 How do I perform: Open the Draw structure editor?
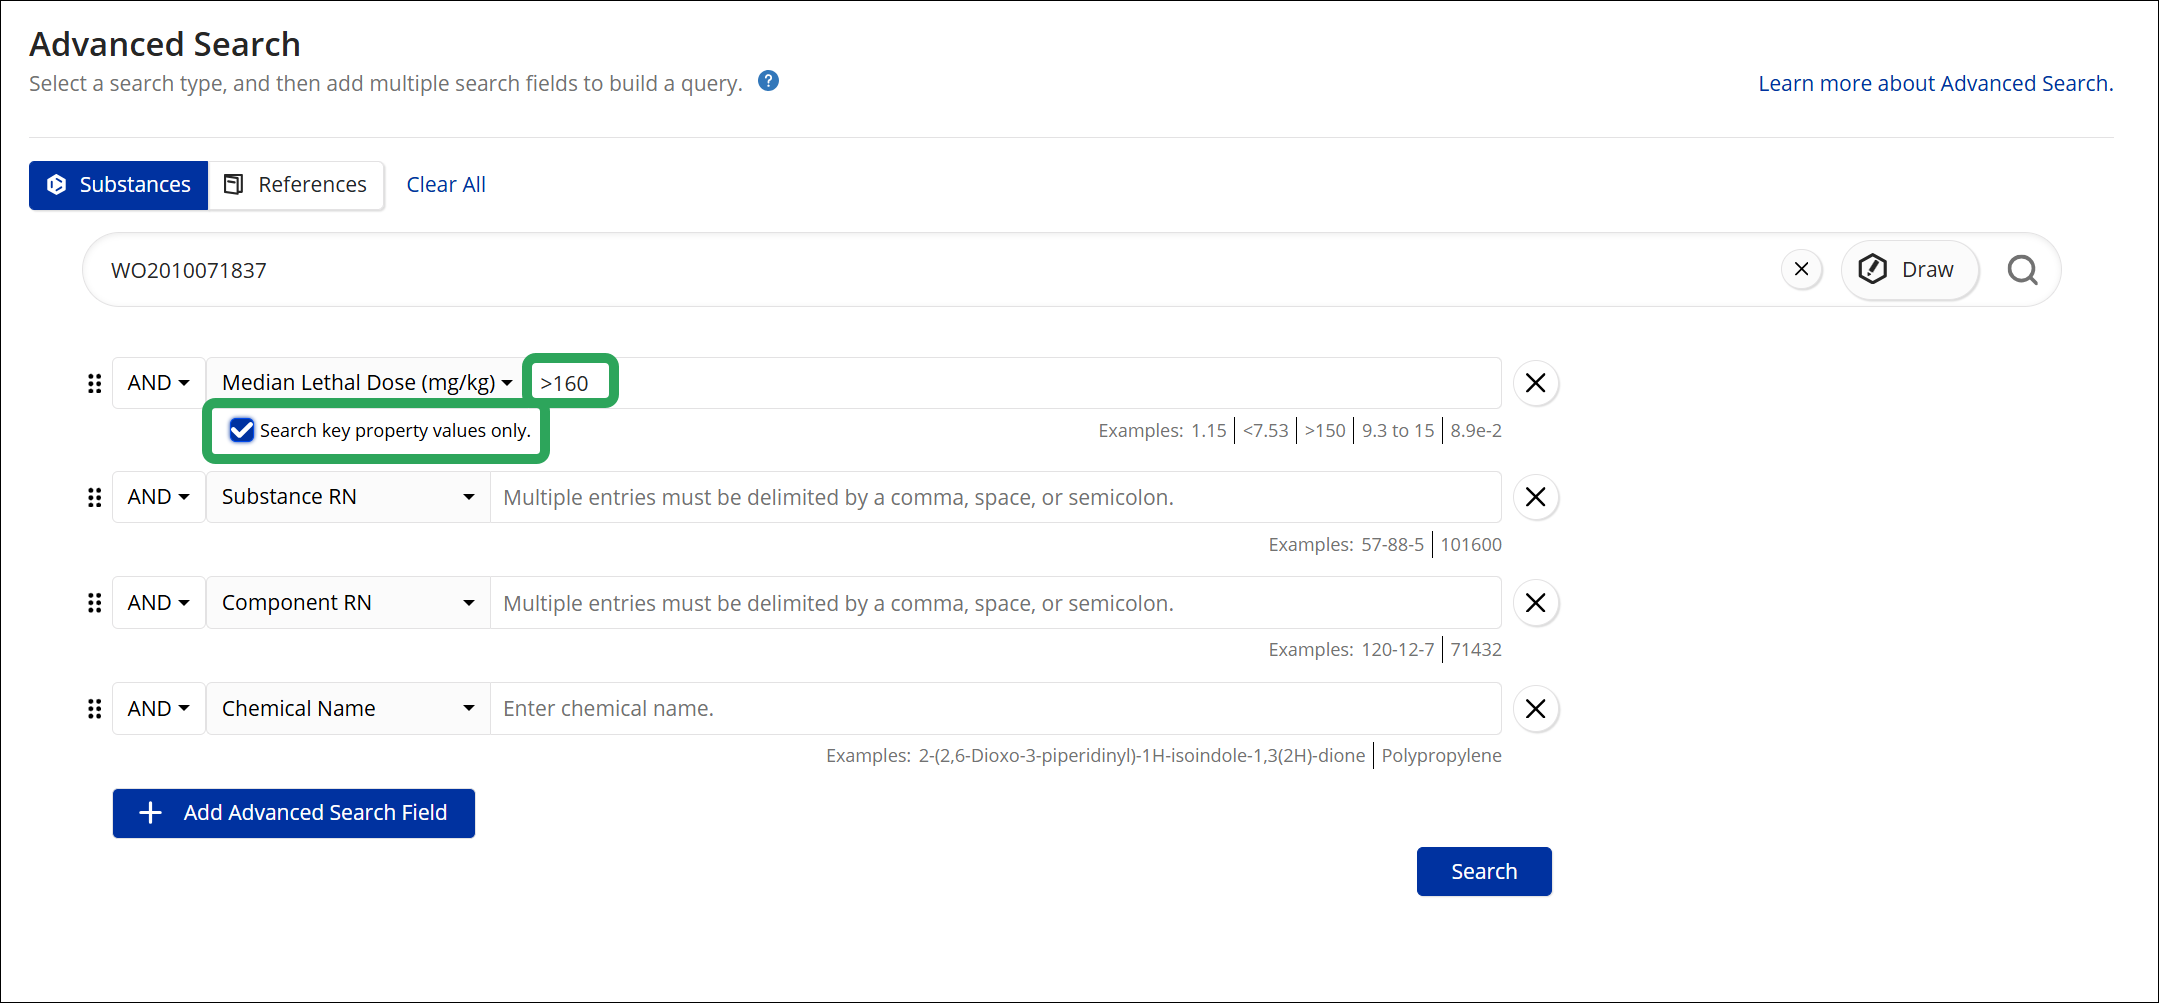point(1909,269)
